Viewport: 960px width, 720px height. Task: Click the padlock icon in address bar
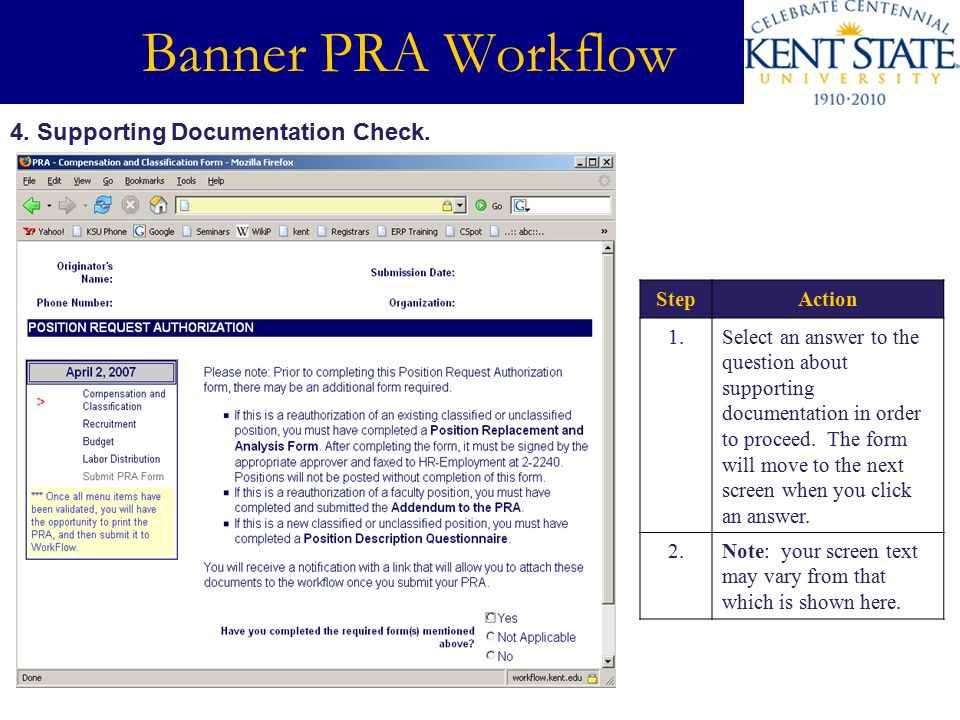447,206
